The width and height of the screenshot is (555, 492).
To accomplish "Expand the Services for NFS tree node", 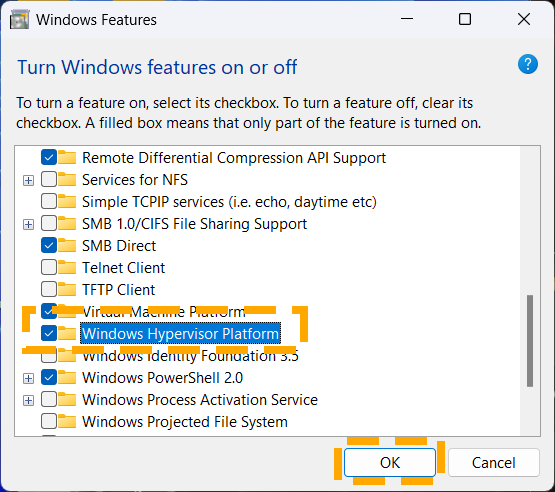I will pos(28,181).
